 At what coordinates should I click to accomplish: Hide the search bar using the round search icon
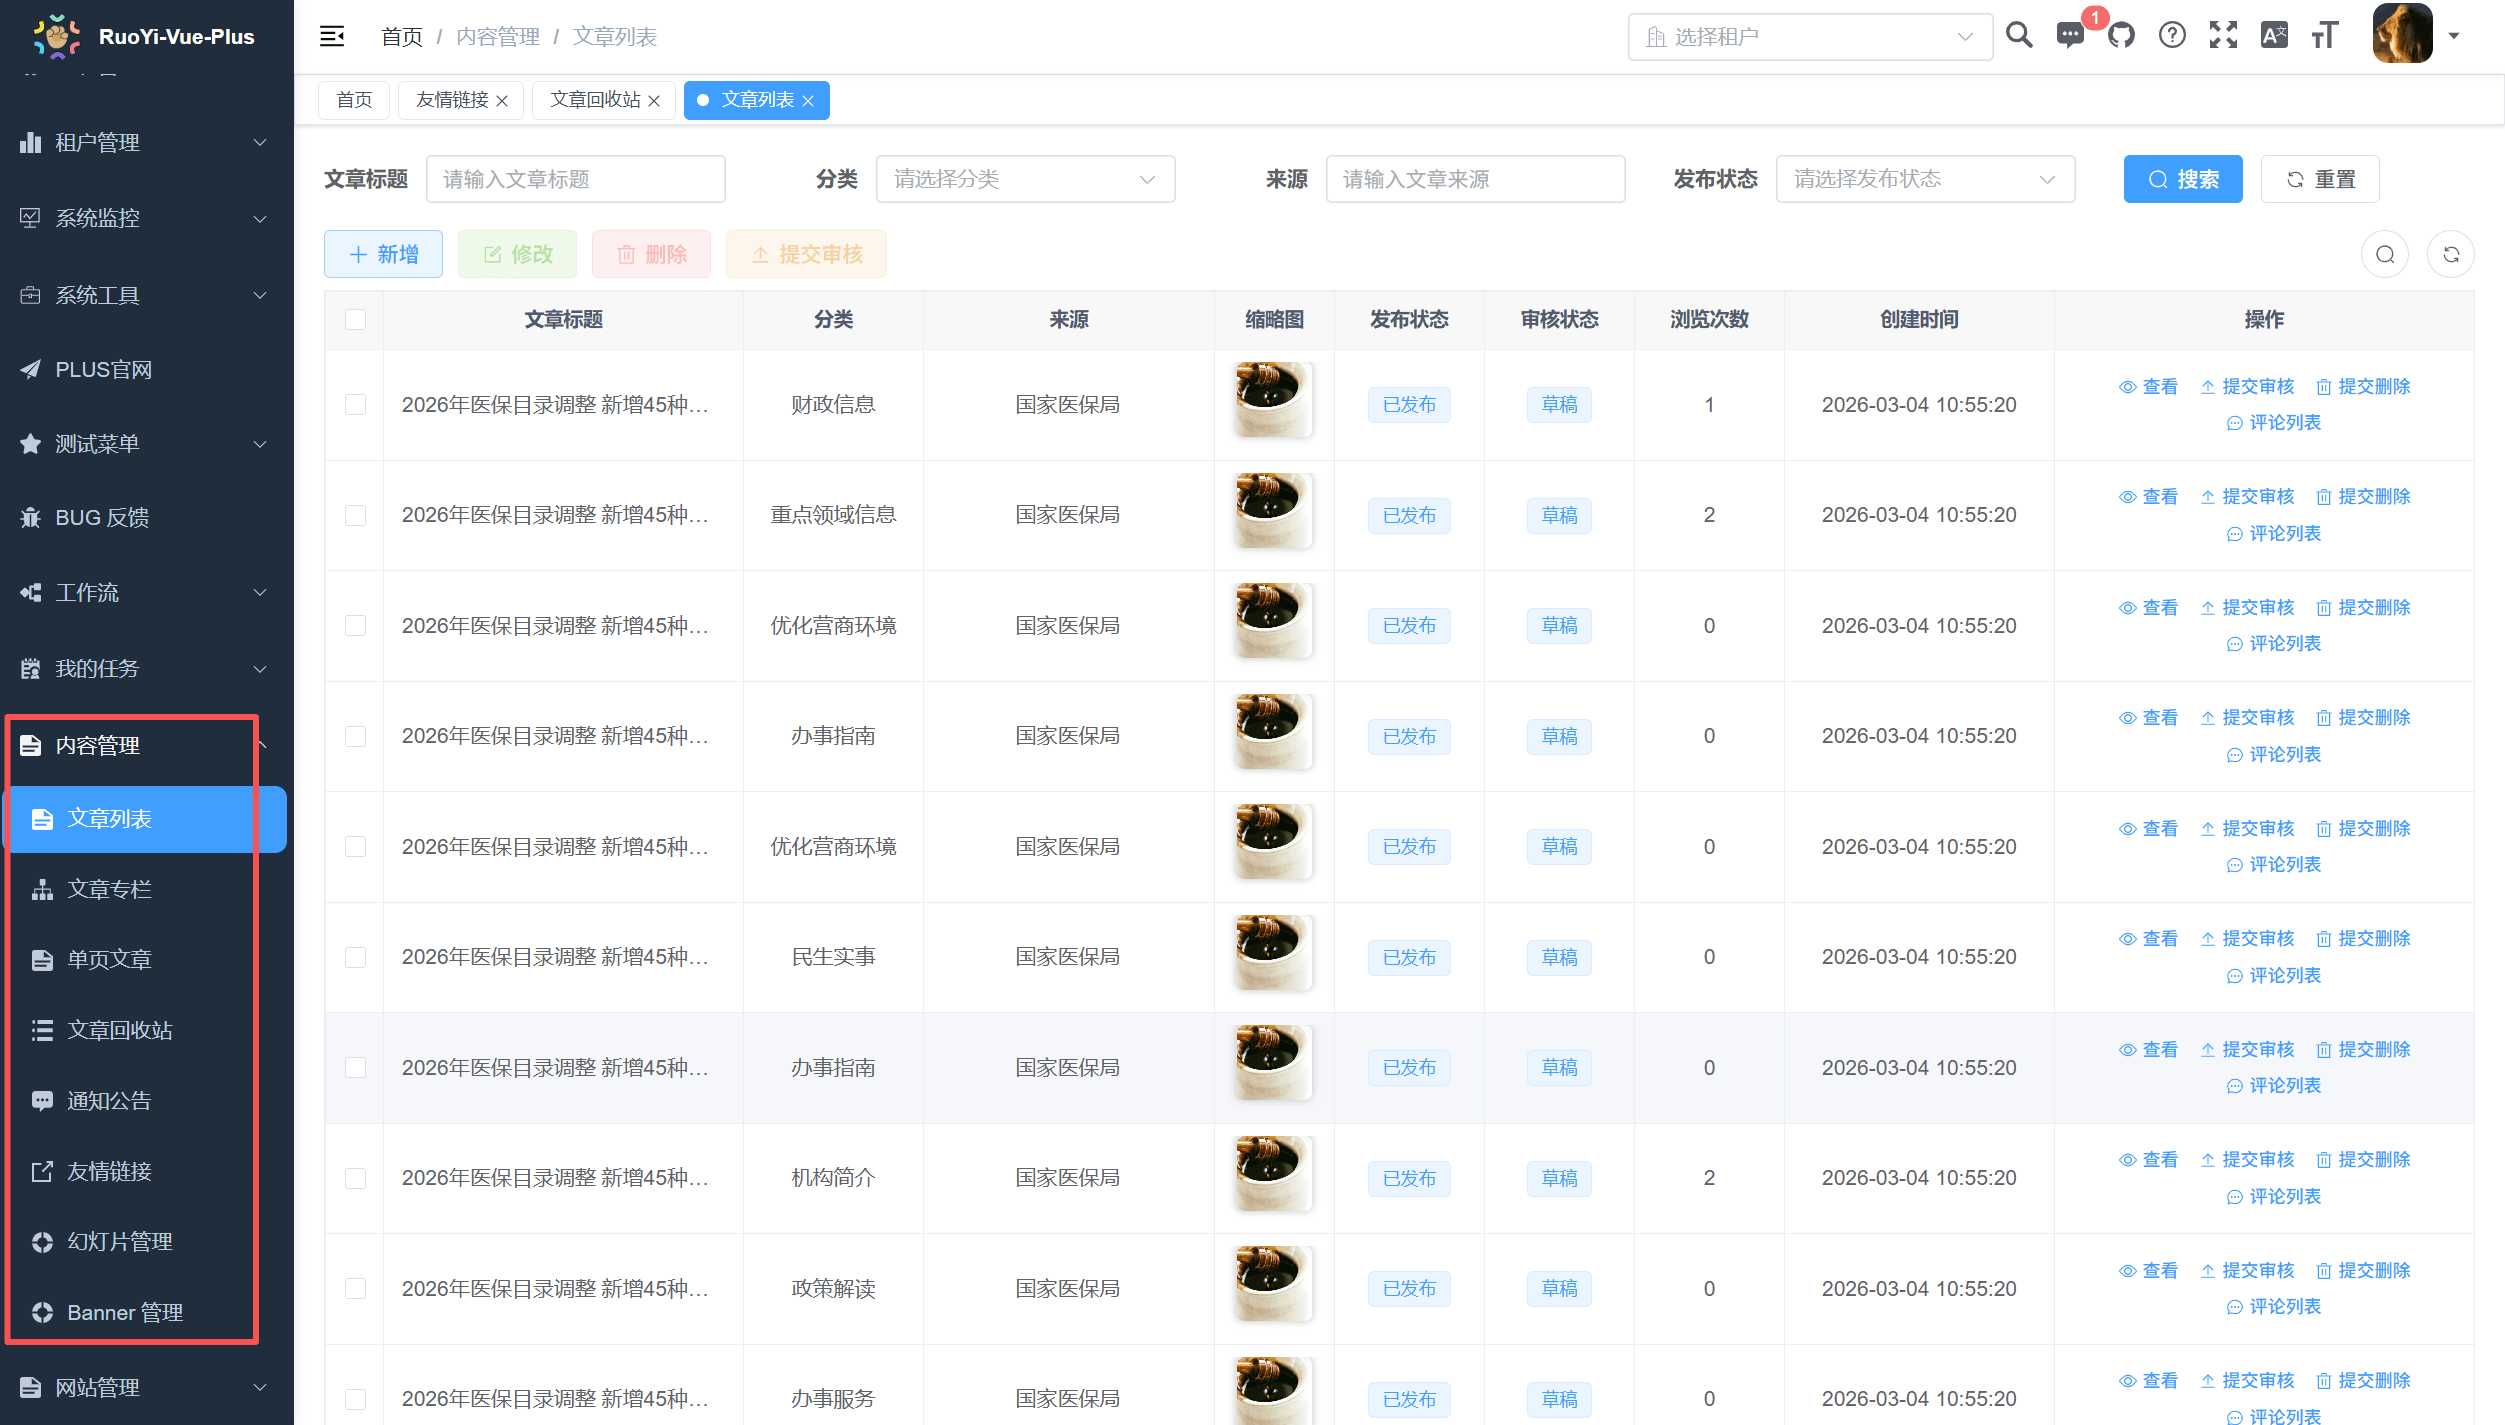2385,254
